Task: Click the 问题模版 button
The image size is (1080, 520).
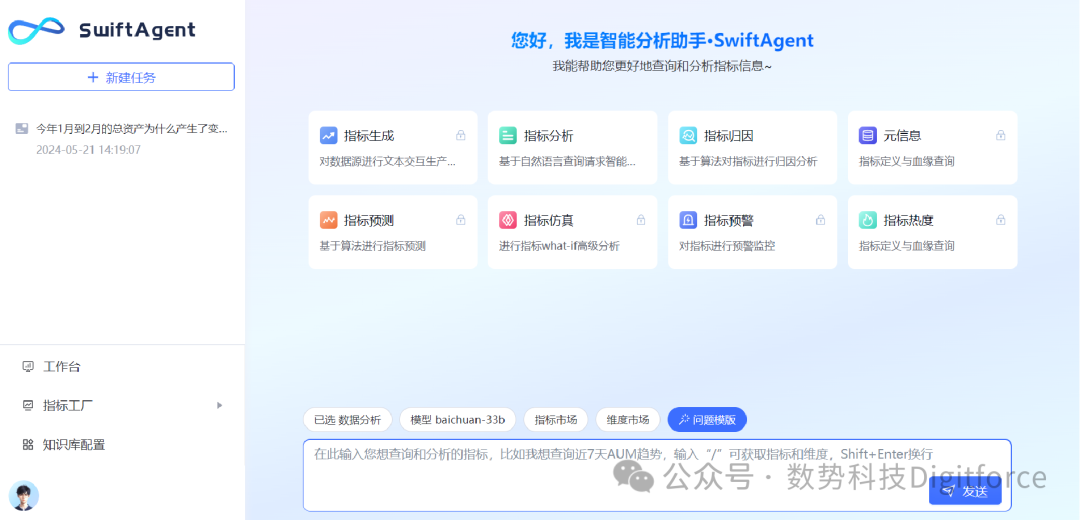Action: 707,419
